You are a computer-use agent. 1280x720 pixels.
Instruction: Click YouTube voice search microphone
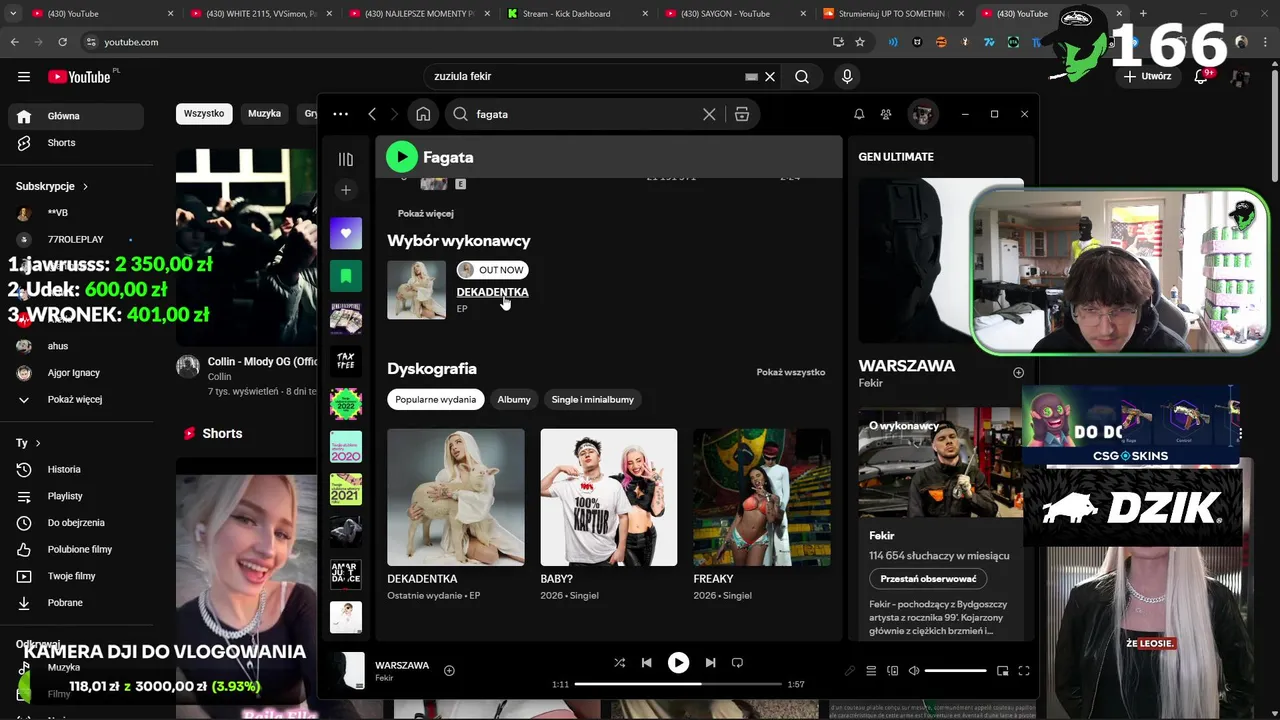pyautogui.click(x=847, y=76)
